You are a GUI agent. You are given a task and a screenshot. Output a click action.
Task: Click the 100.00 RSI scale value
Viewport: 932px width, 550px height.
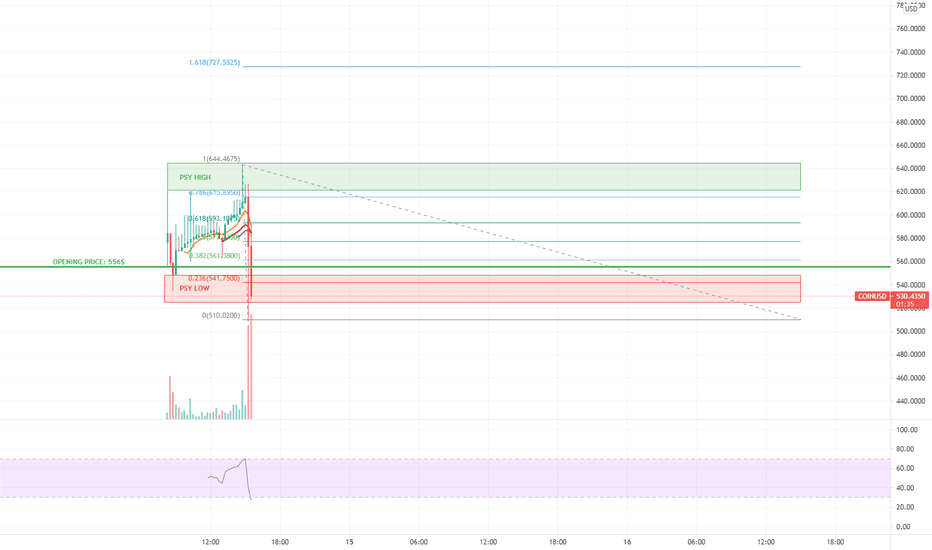(x=906, y=430)
